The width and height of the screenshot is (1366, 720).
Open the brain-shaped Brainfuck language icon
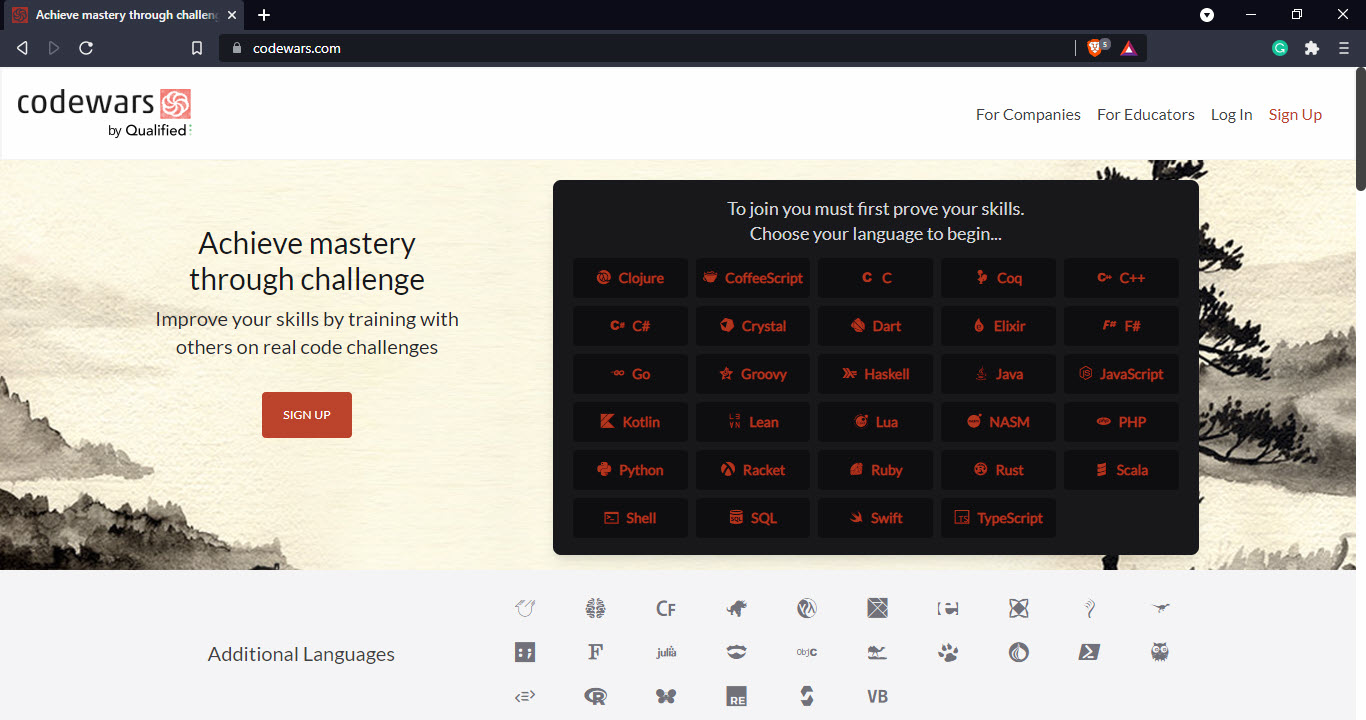point(596,608)
